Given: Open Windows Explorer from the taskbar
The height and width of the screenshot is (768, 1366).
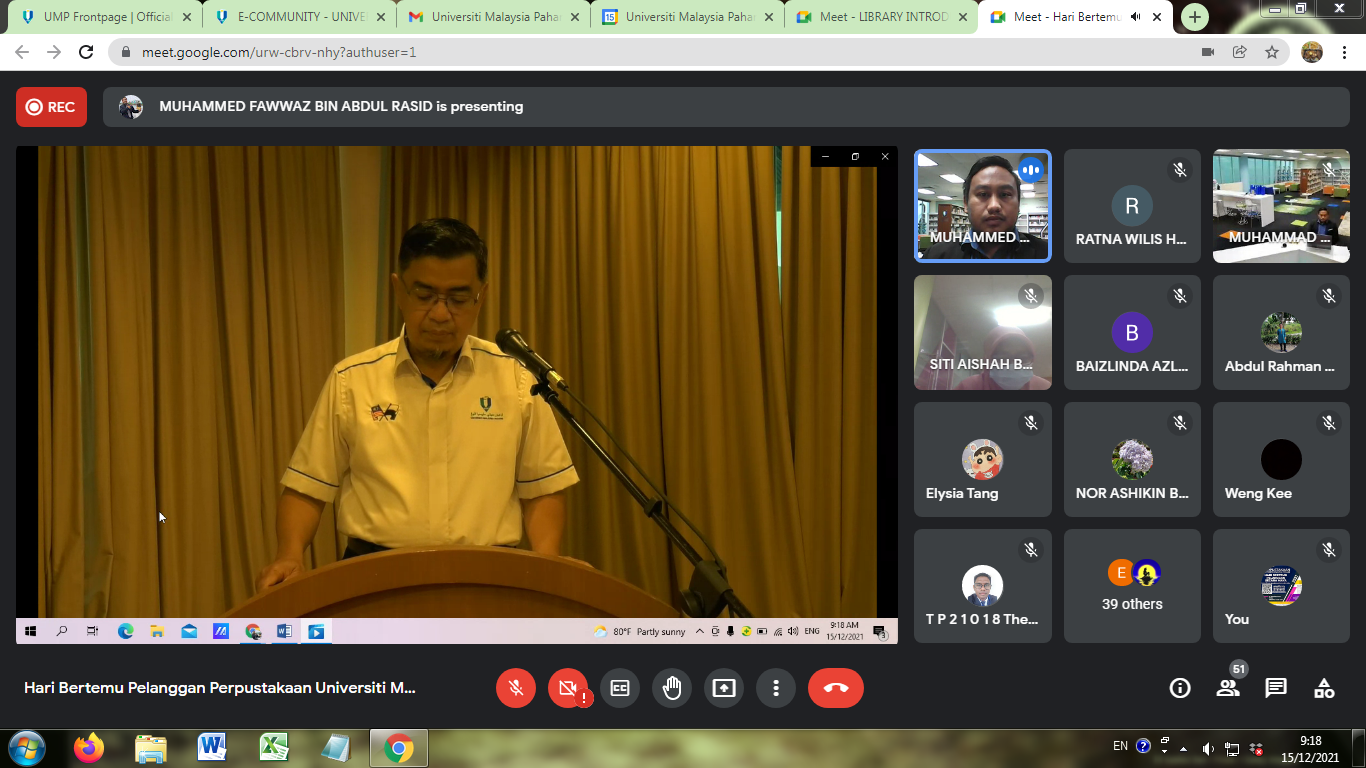Looking at the screenshot, I should tap(151, 748).
